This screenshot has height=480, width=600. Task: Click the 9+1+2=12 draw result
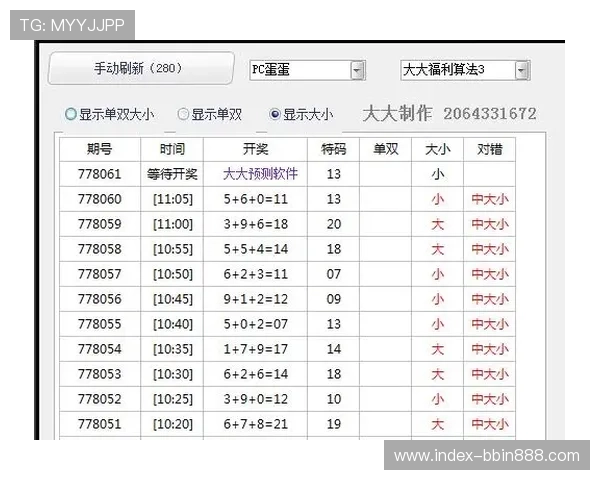[x=255, y=299]
